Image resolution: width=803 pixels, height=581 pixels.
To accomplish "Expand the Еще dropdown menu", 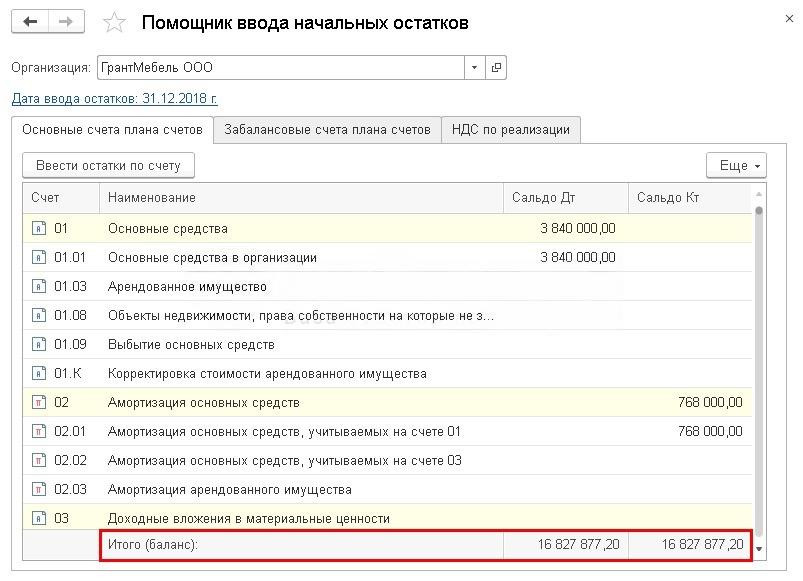I will coord(736,165).
